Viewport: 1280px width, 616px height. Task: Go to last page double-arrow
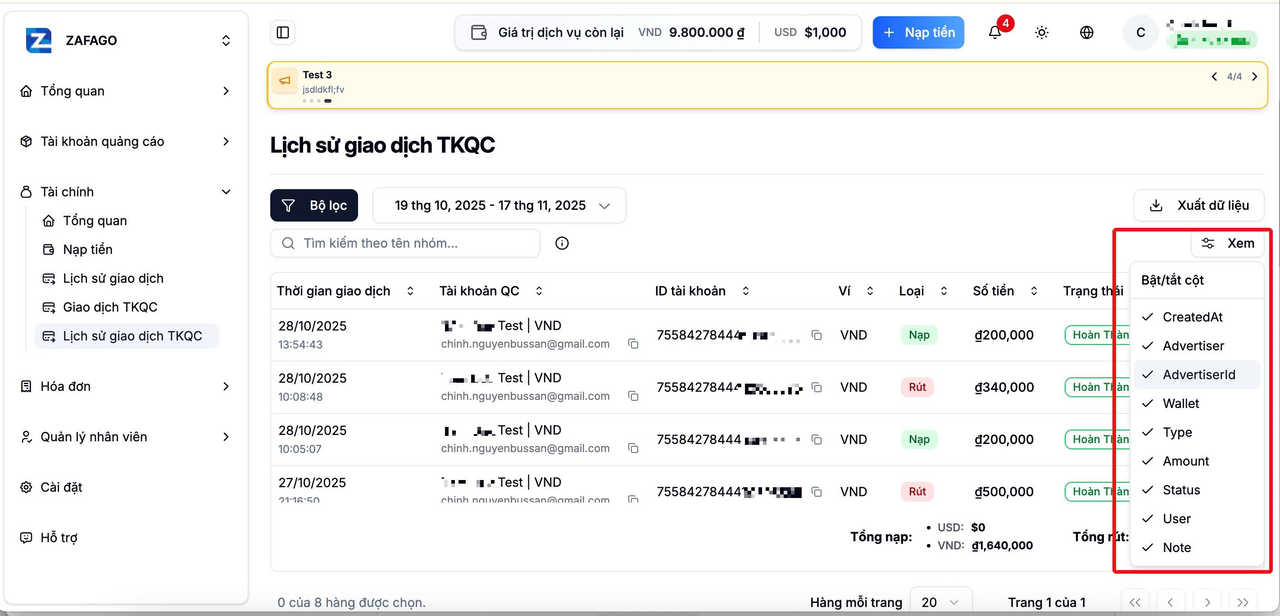click(x=1243, y=602)
